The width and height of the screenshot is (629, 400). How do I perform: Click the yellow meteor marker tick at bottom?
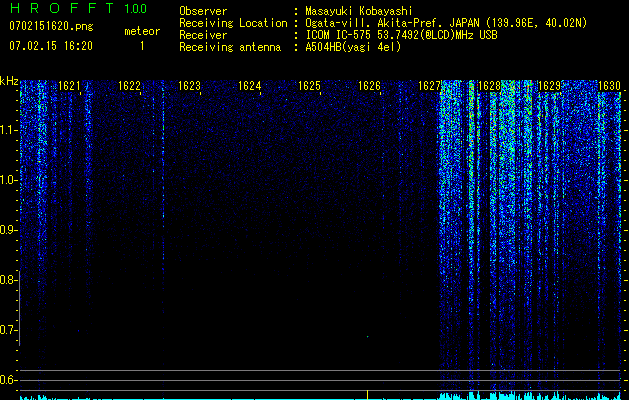367,395
